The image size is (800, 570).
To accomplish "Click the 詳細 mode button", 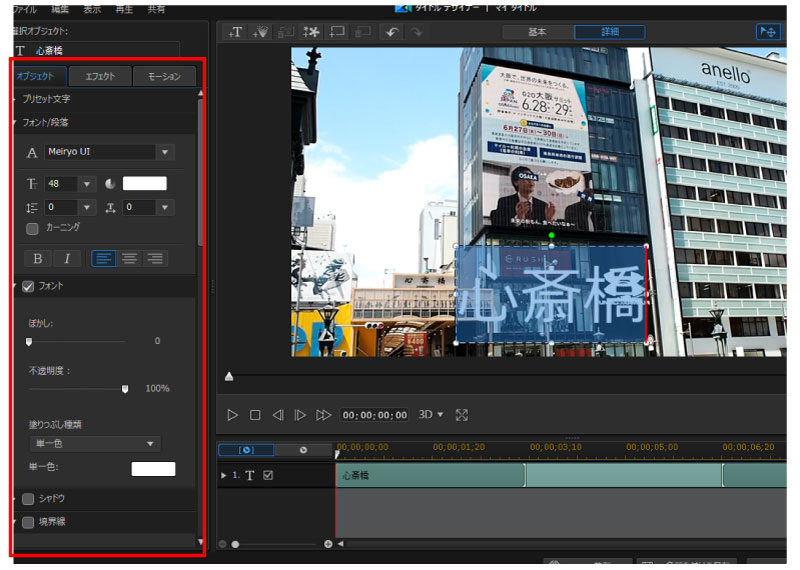I will 609,32.
